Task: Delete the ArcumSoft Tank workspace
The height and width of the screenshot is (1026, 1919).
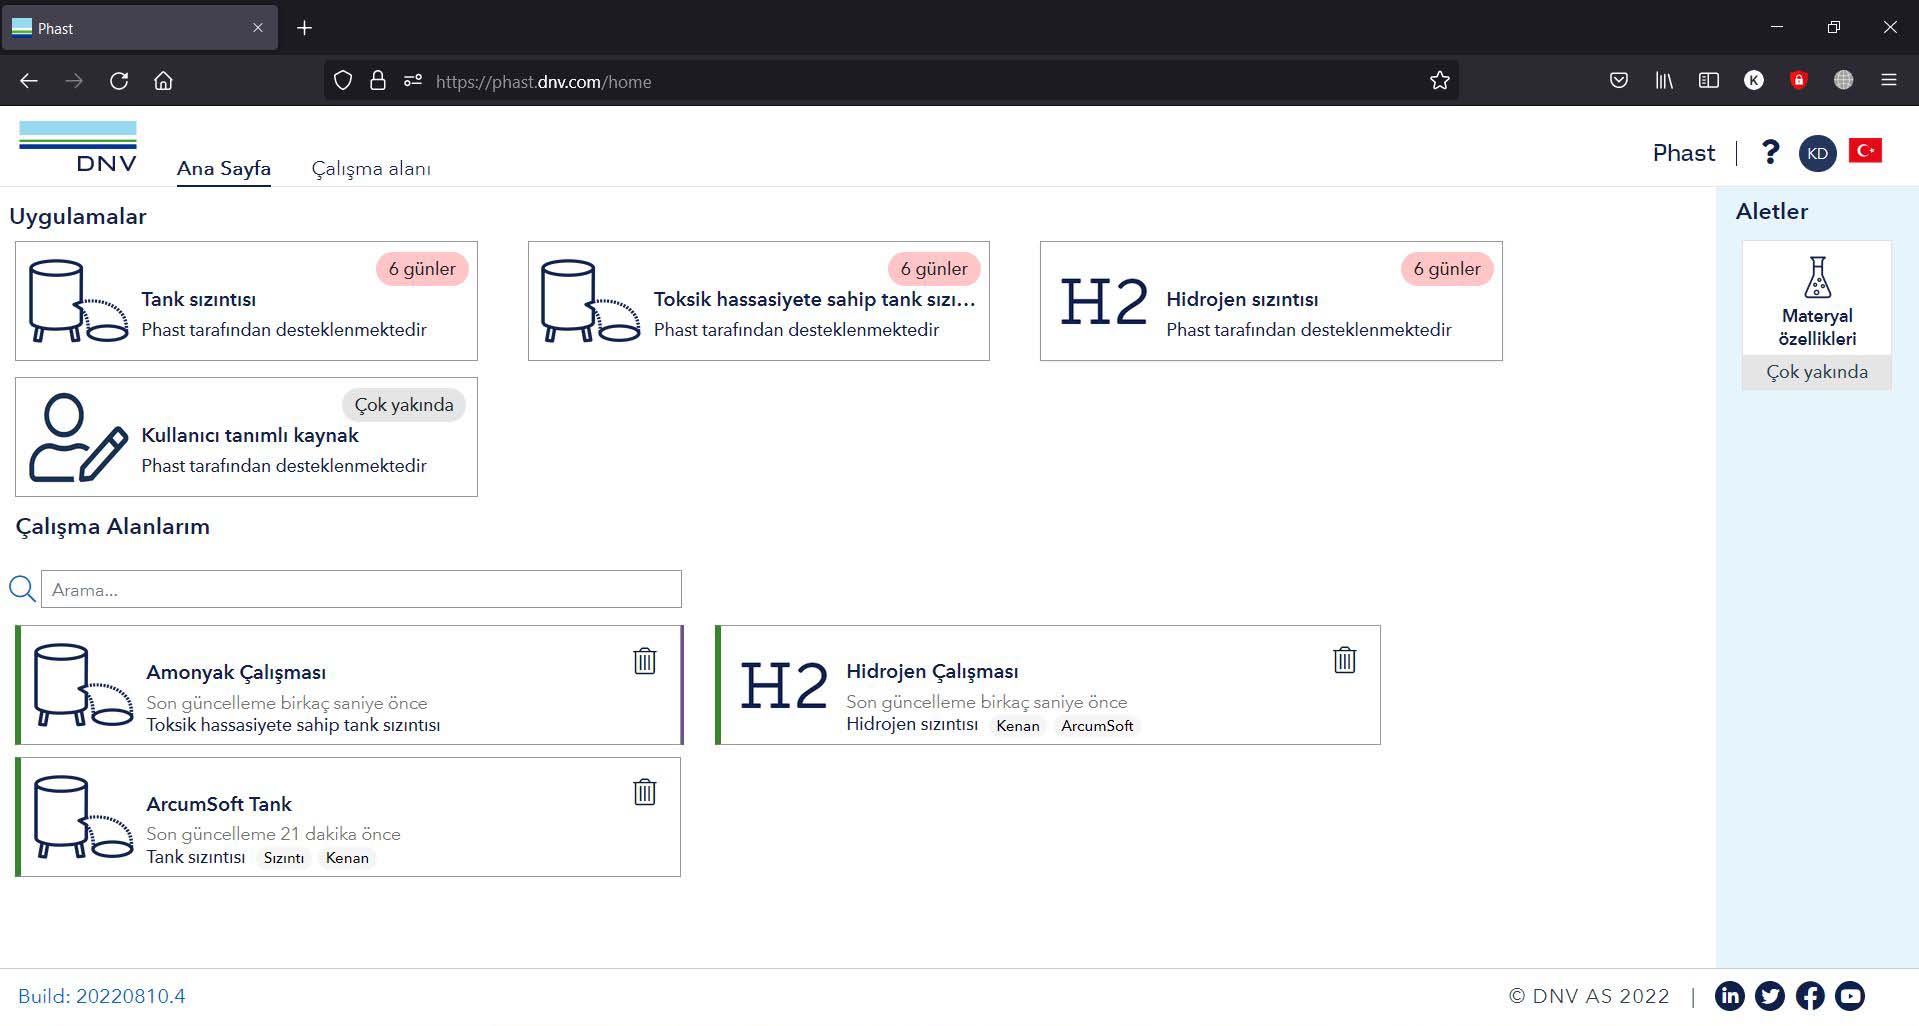Action: pos(645,792)
